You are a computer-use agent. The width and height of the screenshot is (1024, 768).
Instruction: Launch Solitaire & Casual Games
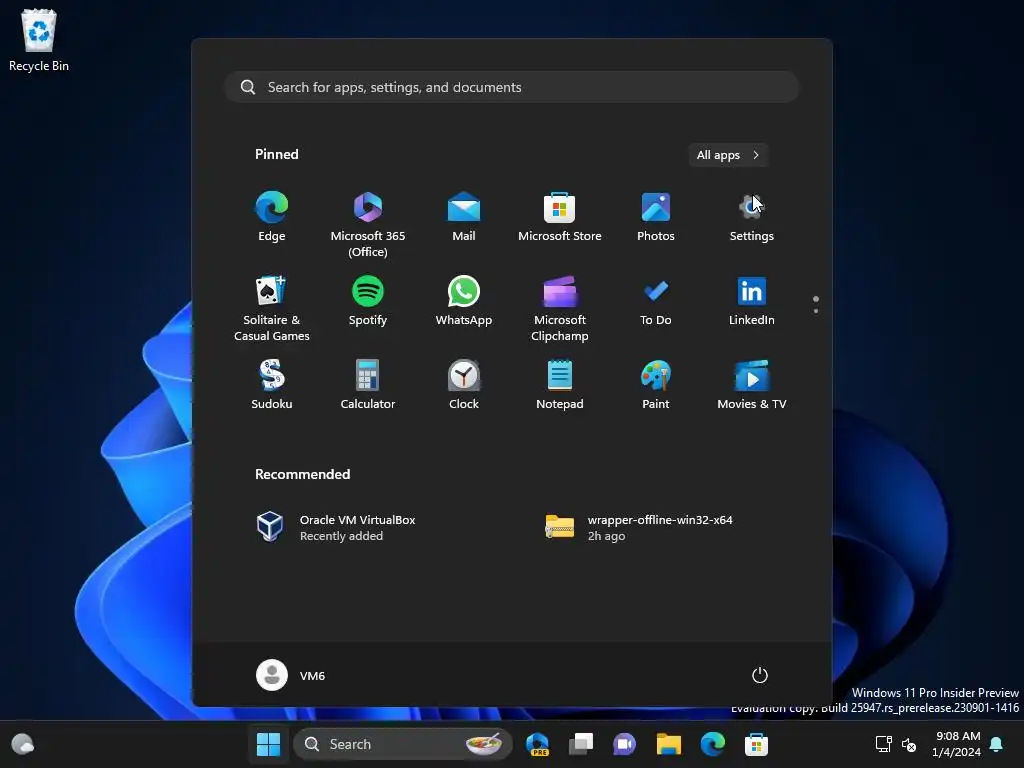[x=272, y=308]
